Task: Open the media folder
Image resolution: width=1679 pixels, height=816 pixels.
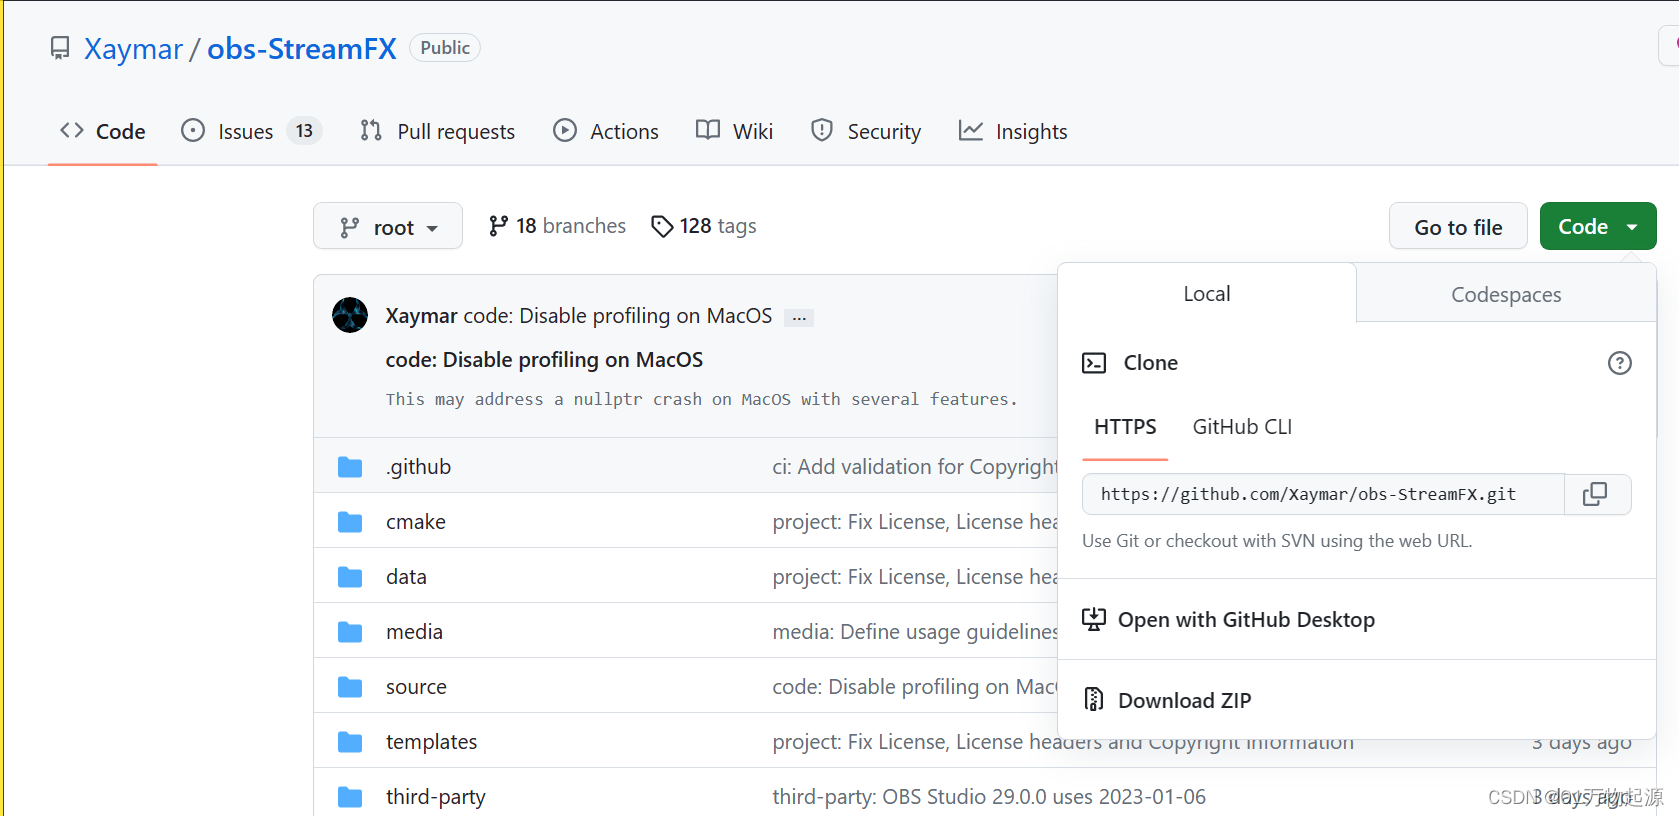Action: pyautogui.click(x=414, y=632)
